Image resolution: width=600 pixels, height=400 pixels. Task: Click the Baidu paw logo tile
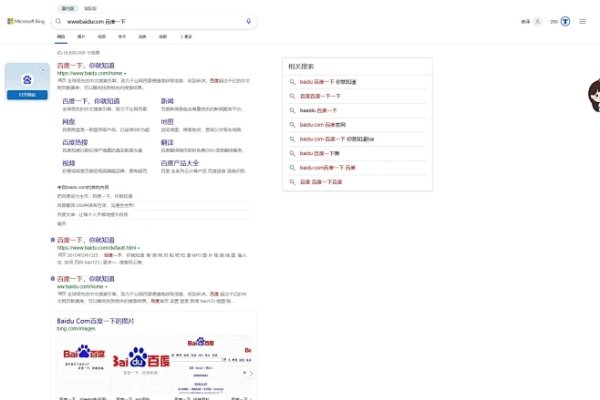click(x=26, y=78)
